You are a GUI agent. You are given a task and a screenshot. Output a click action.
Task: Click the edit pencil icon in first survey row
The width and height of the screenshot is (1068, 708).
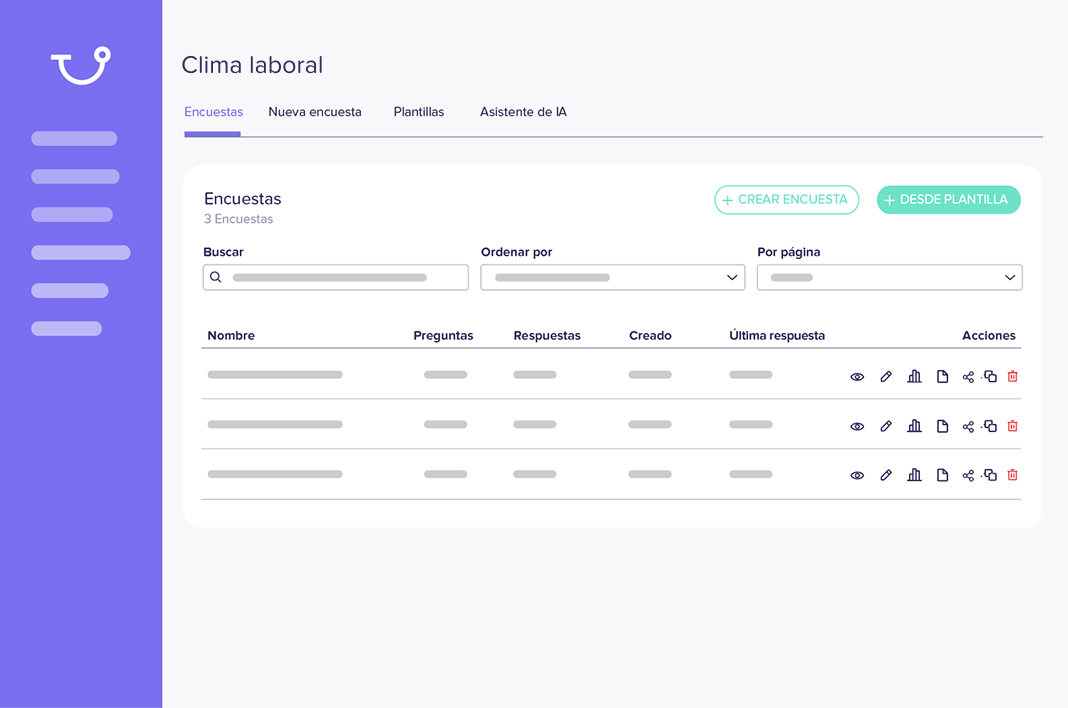(886, 377)
